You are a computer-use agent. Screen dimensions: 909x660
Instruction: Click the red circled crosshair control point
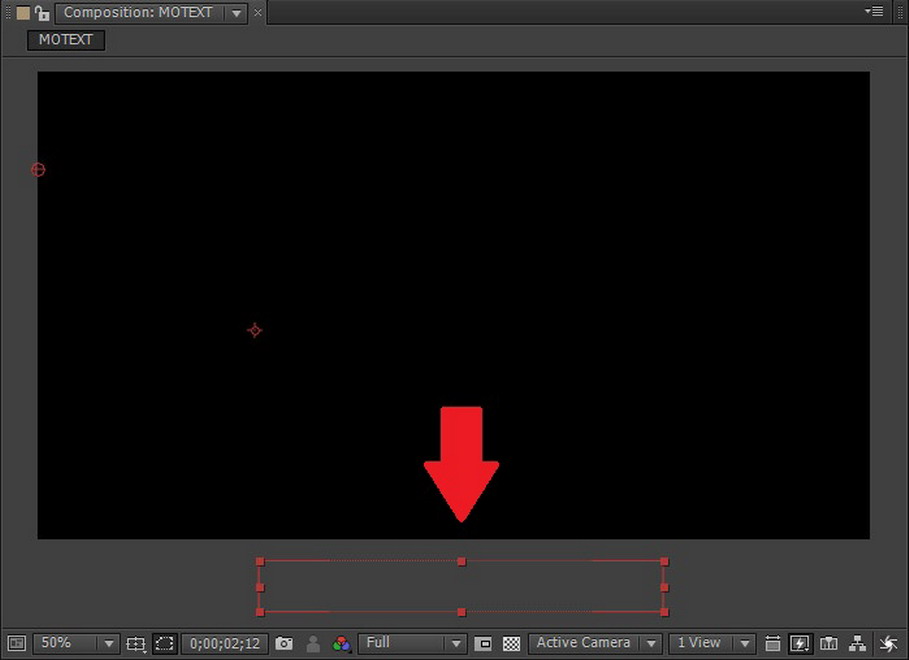click(38, 170)
